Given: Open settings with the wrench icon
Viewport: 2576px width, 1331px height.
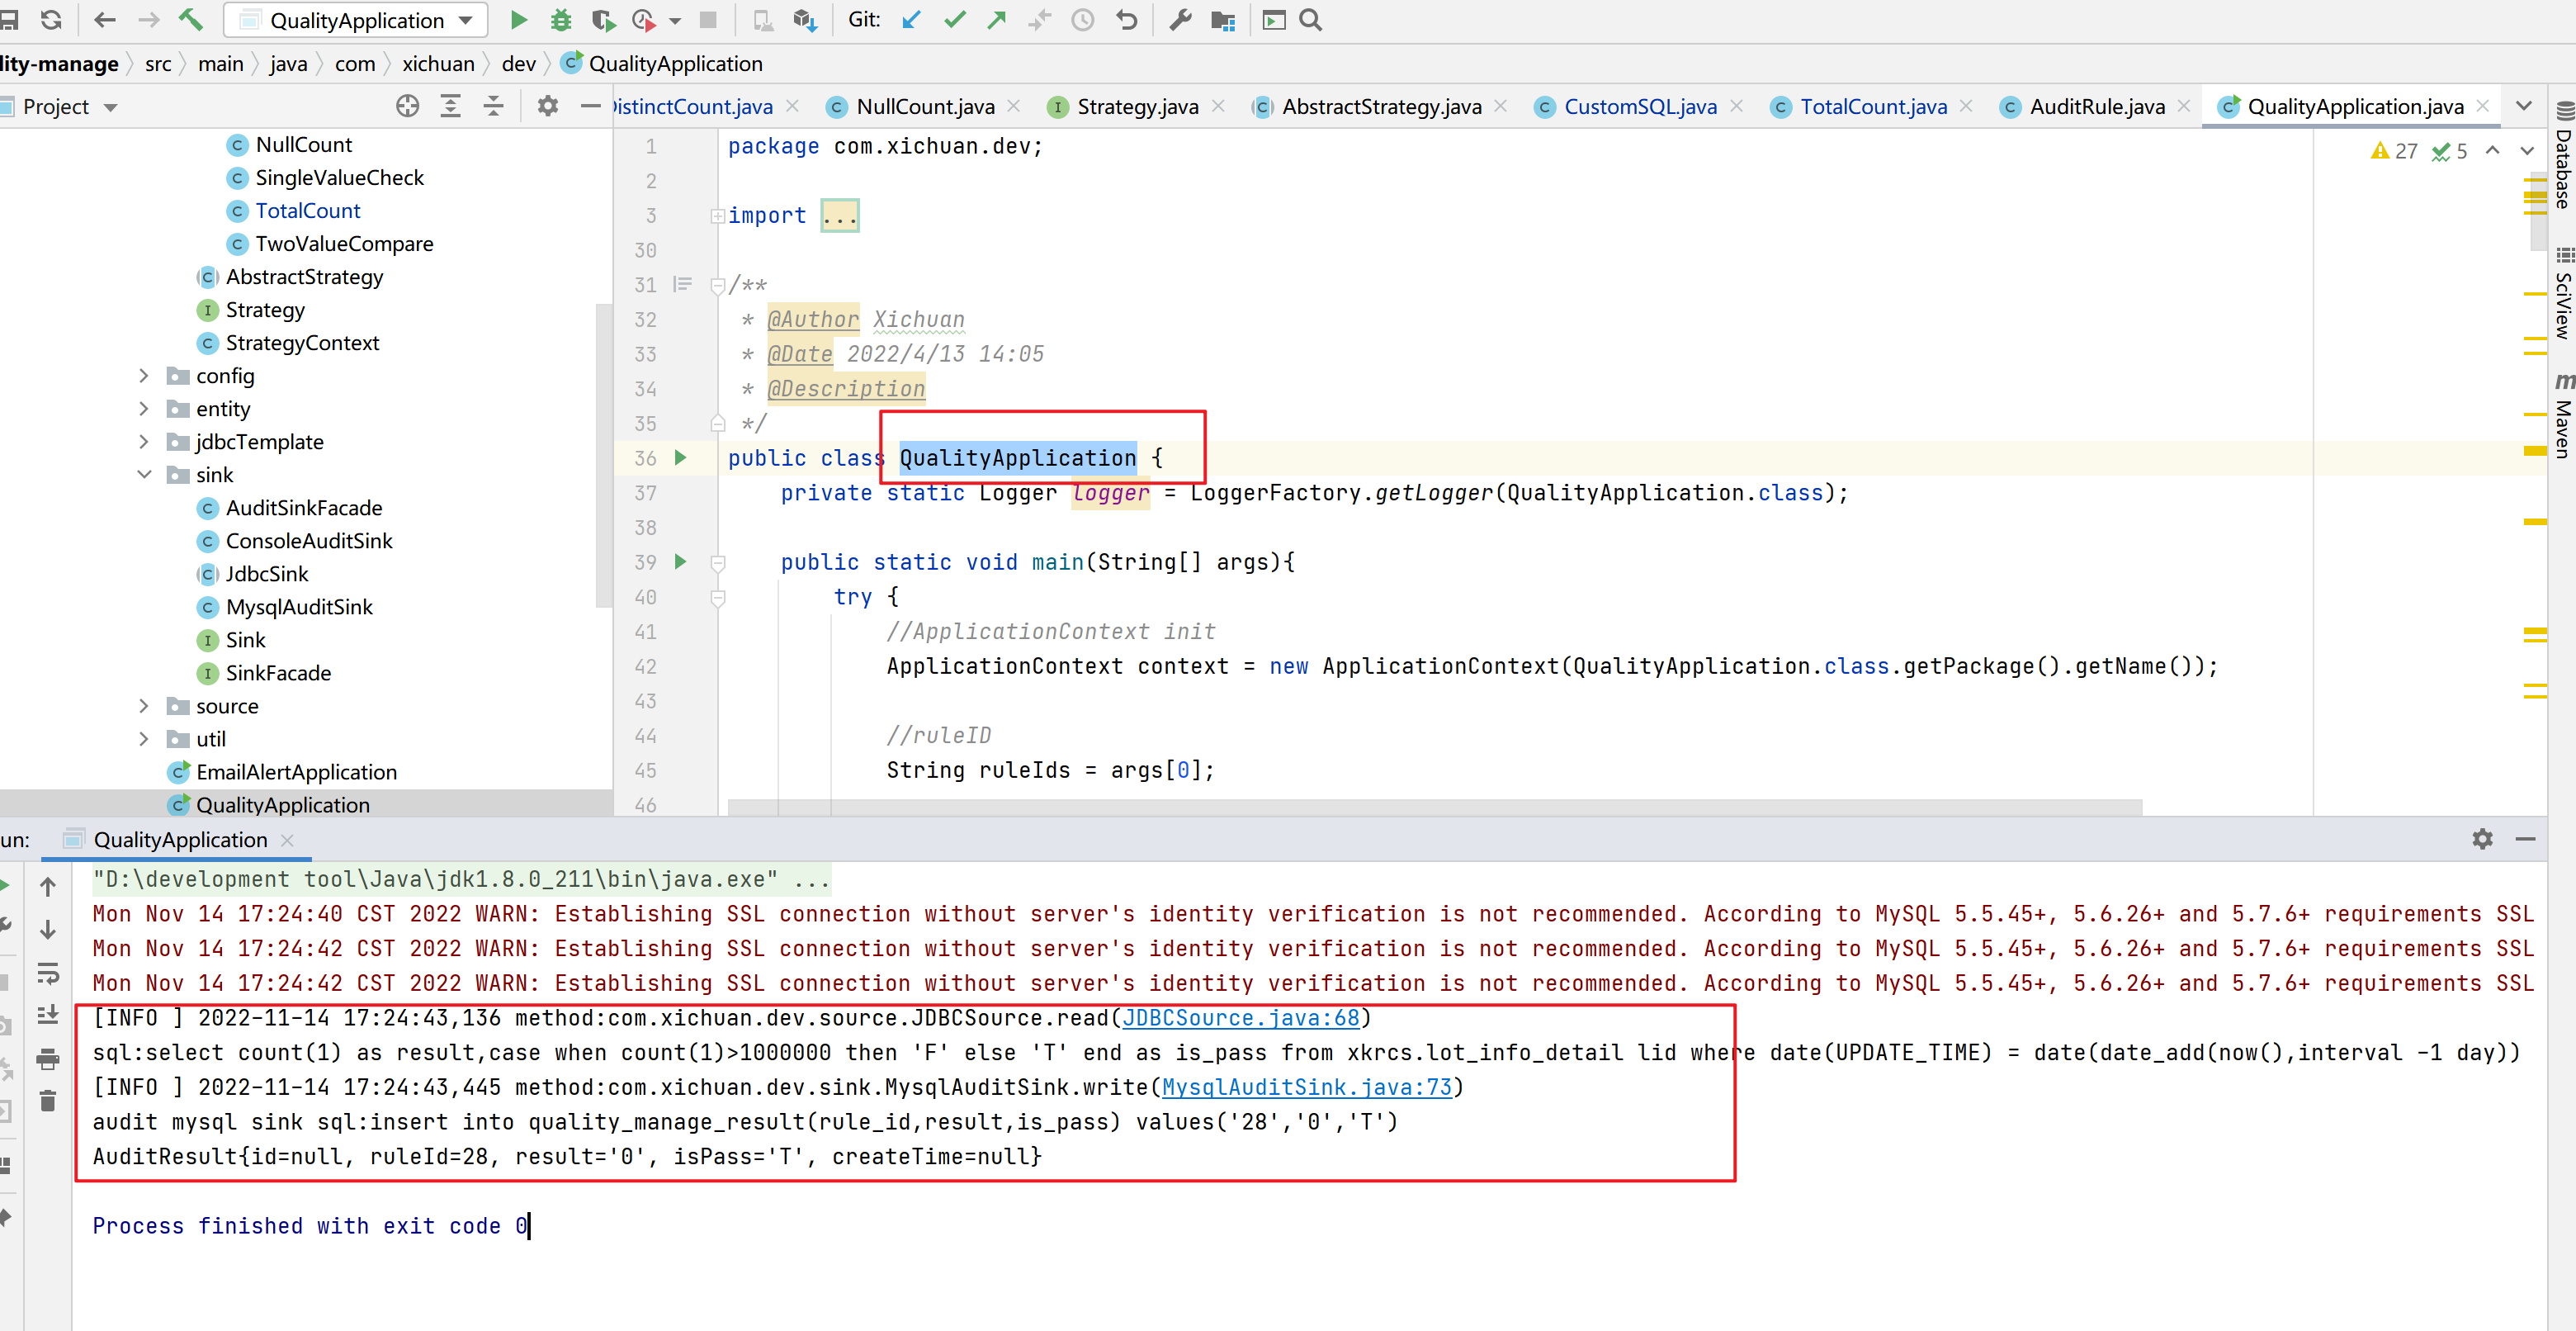Looking at the screenshot, I should tap(1181, 20).
